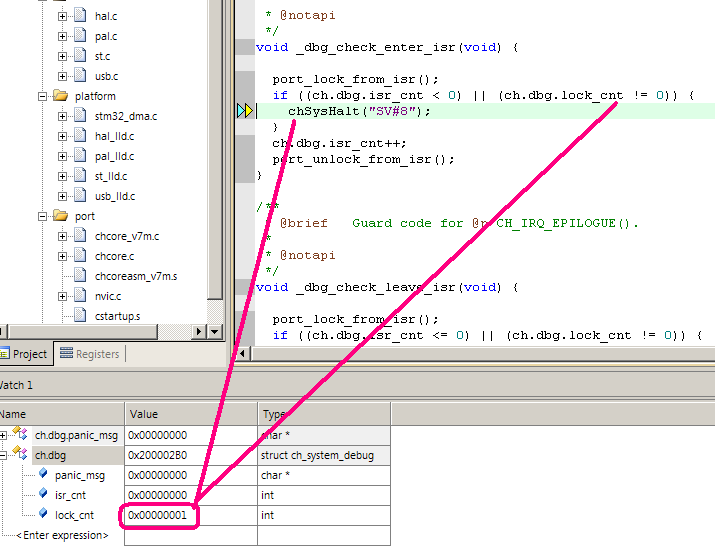Click the panic_msg member icon
This screenshot has width=715, height=556.
point(43,473)
